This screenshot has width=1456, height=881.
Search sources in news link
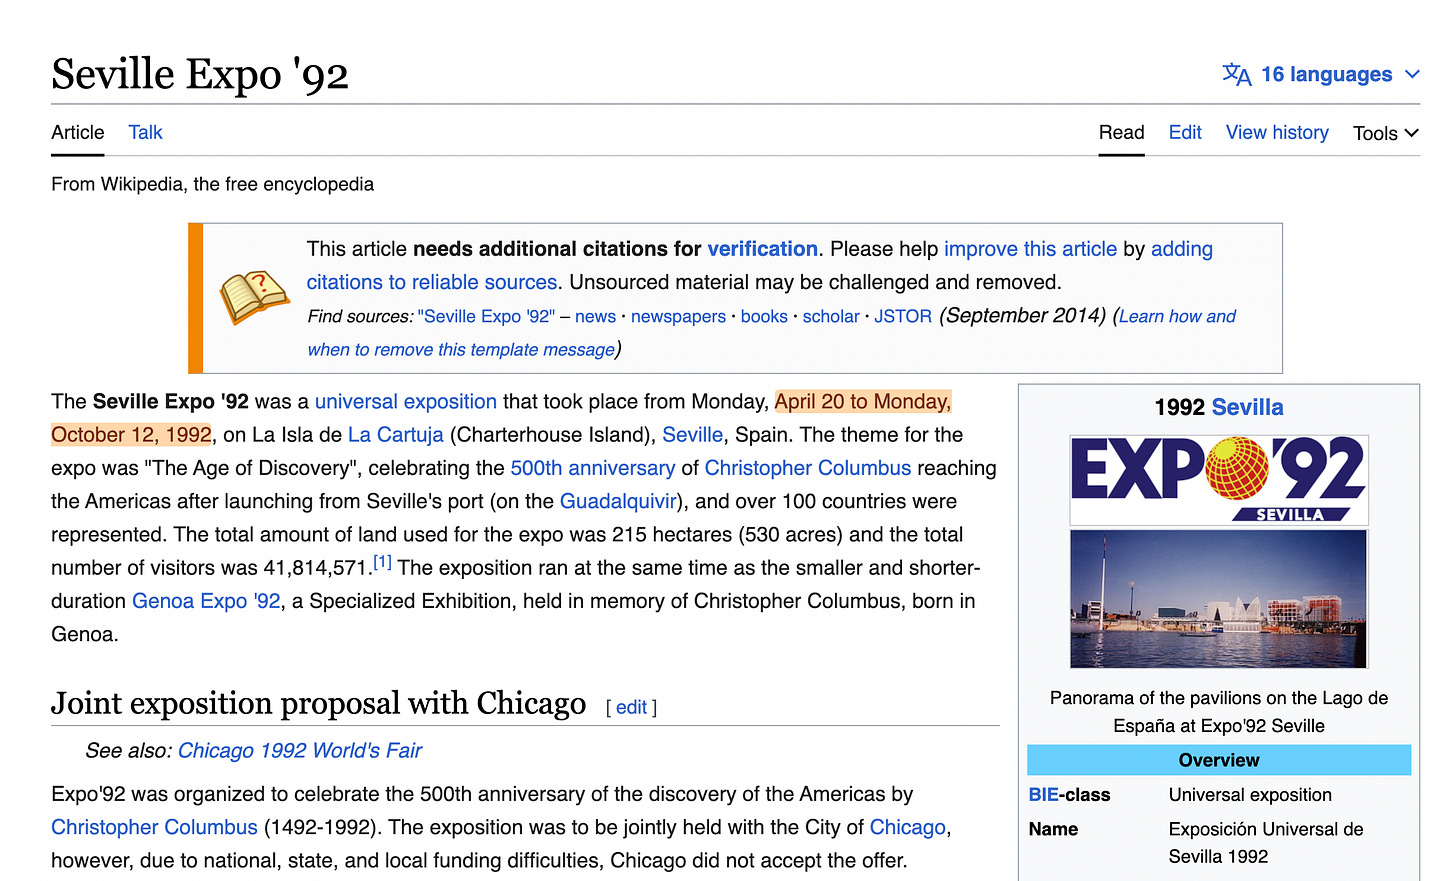pos(595,317)
